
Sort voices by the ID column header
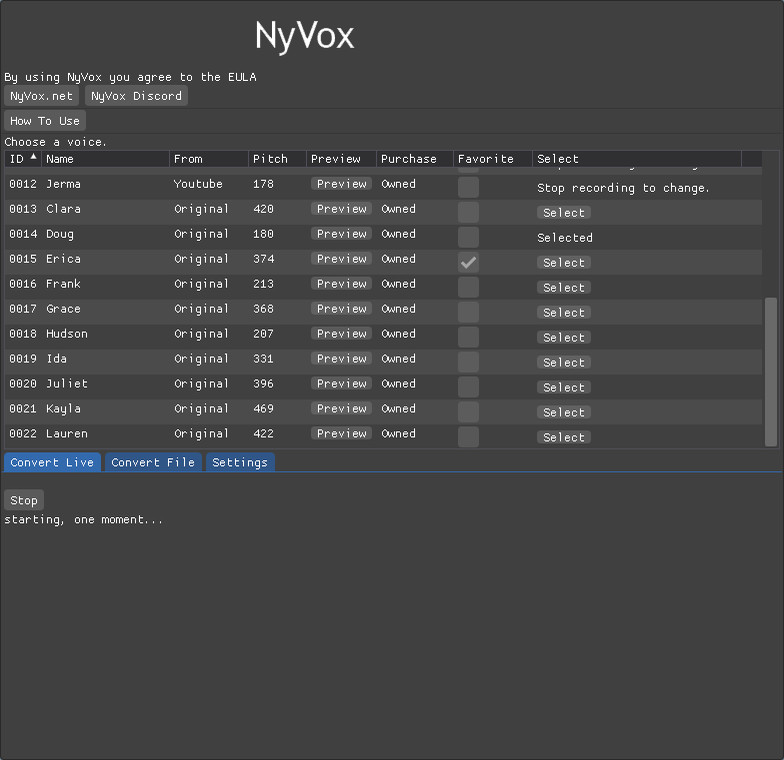[17, 159]
